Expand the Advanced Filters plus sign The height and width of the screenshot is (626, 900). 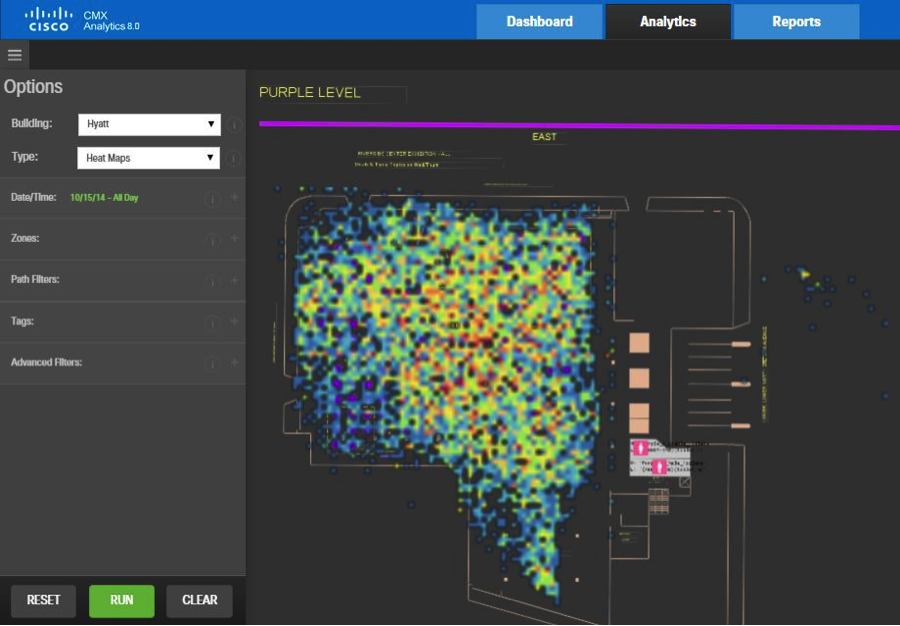234,363
